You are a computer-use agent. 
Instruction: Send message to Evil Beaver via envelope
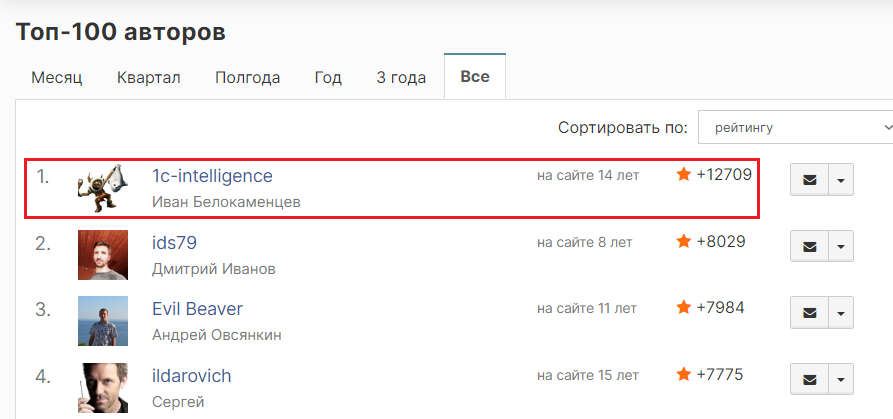(809, 313)
